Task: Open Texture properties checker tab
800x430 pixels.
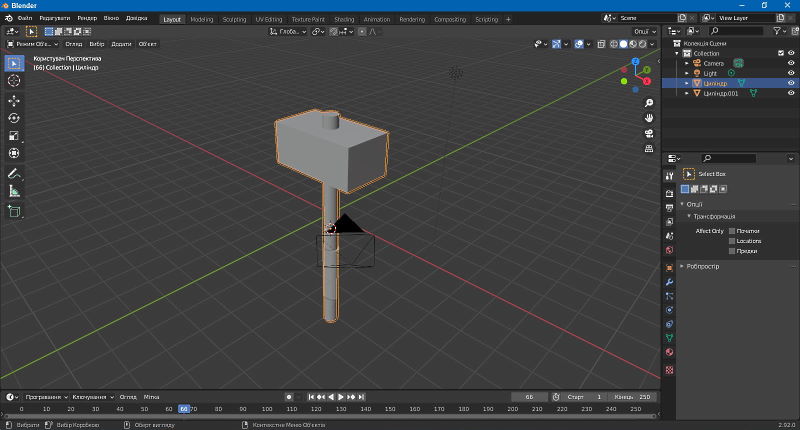Action: point(669,370)
